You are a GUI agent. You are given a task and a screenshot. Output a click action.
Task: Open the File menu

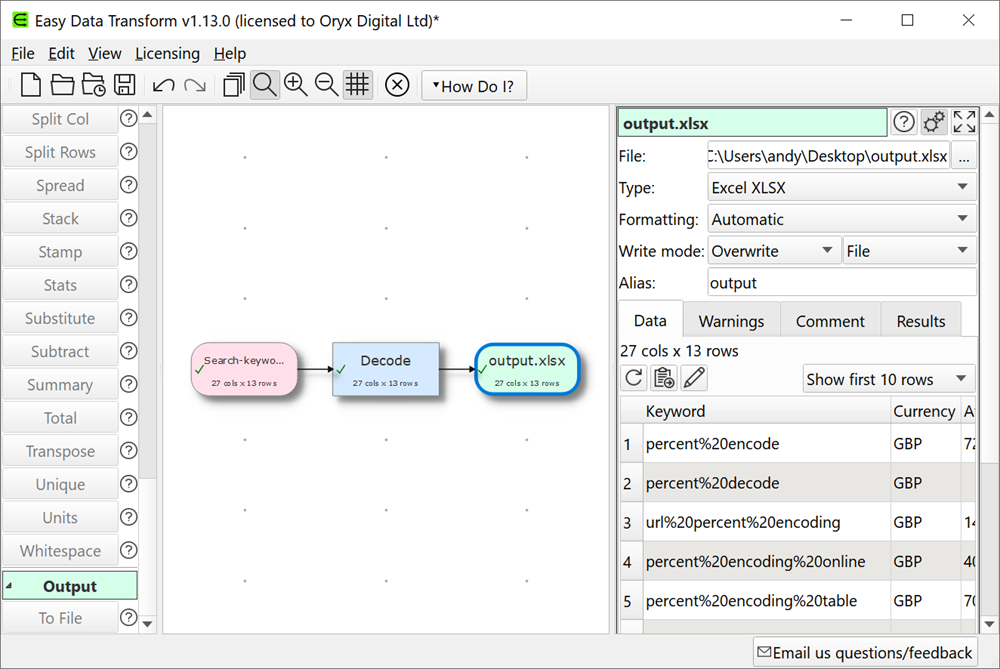(22, 53)
